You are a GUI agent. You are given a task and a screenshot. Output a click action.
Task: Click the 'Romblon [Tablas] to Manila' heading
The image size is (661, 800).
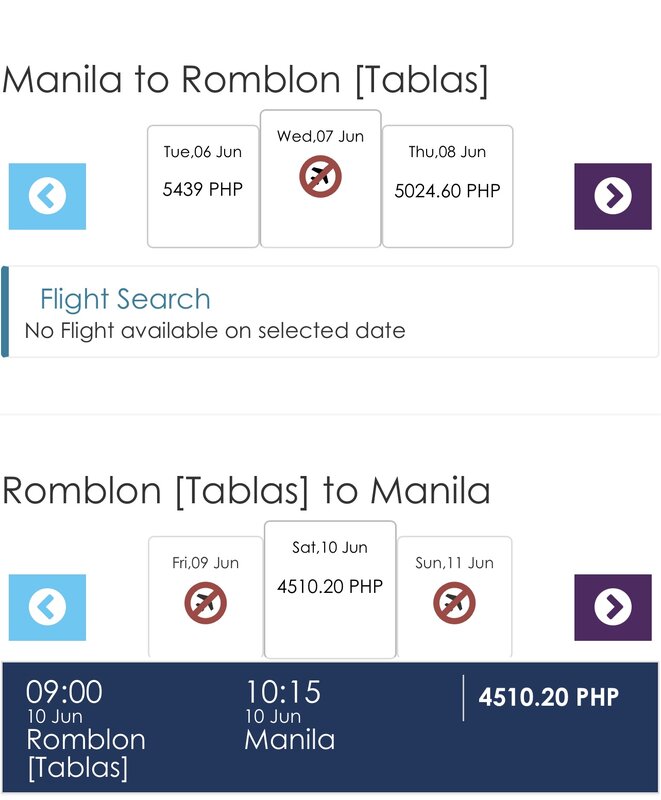click(246, 491)
